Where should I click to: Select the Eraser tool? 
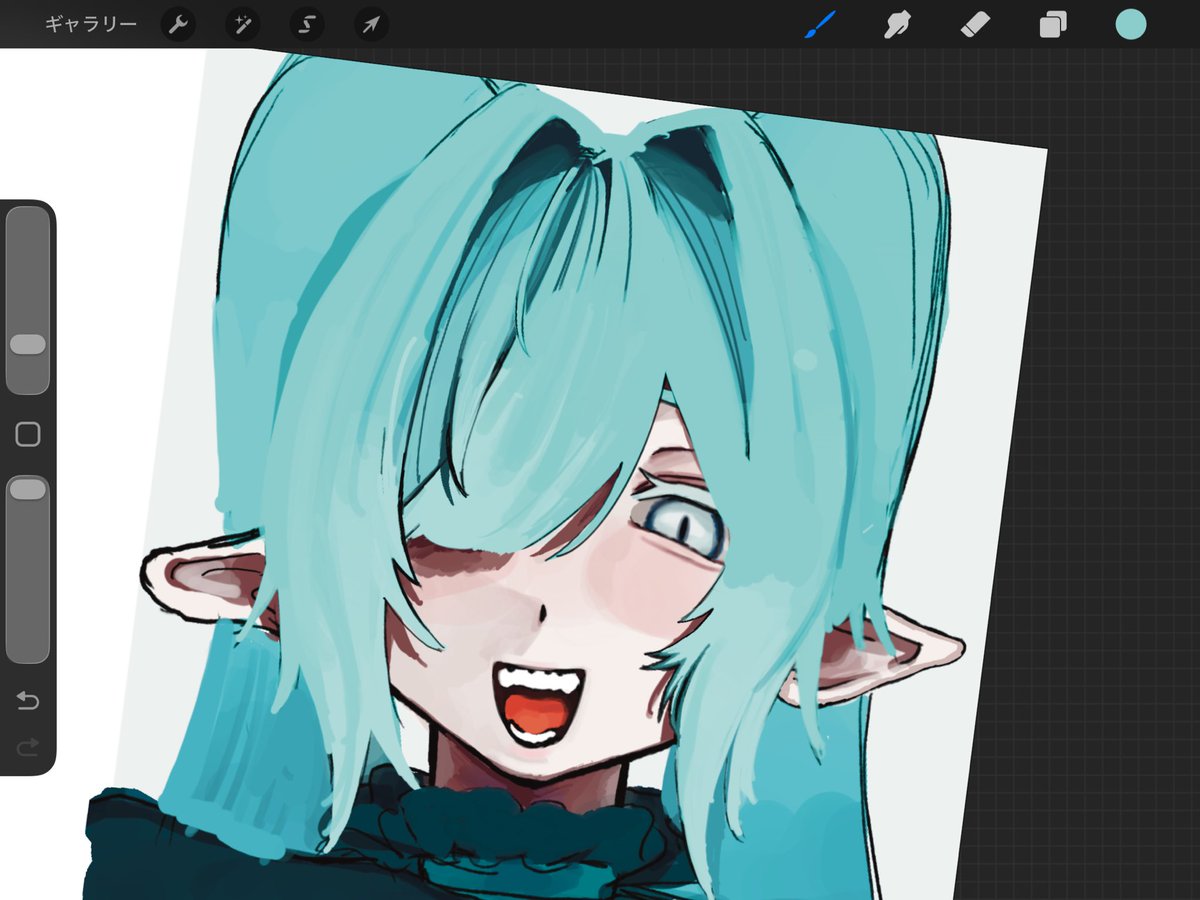[975, 24]
